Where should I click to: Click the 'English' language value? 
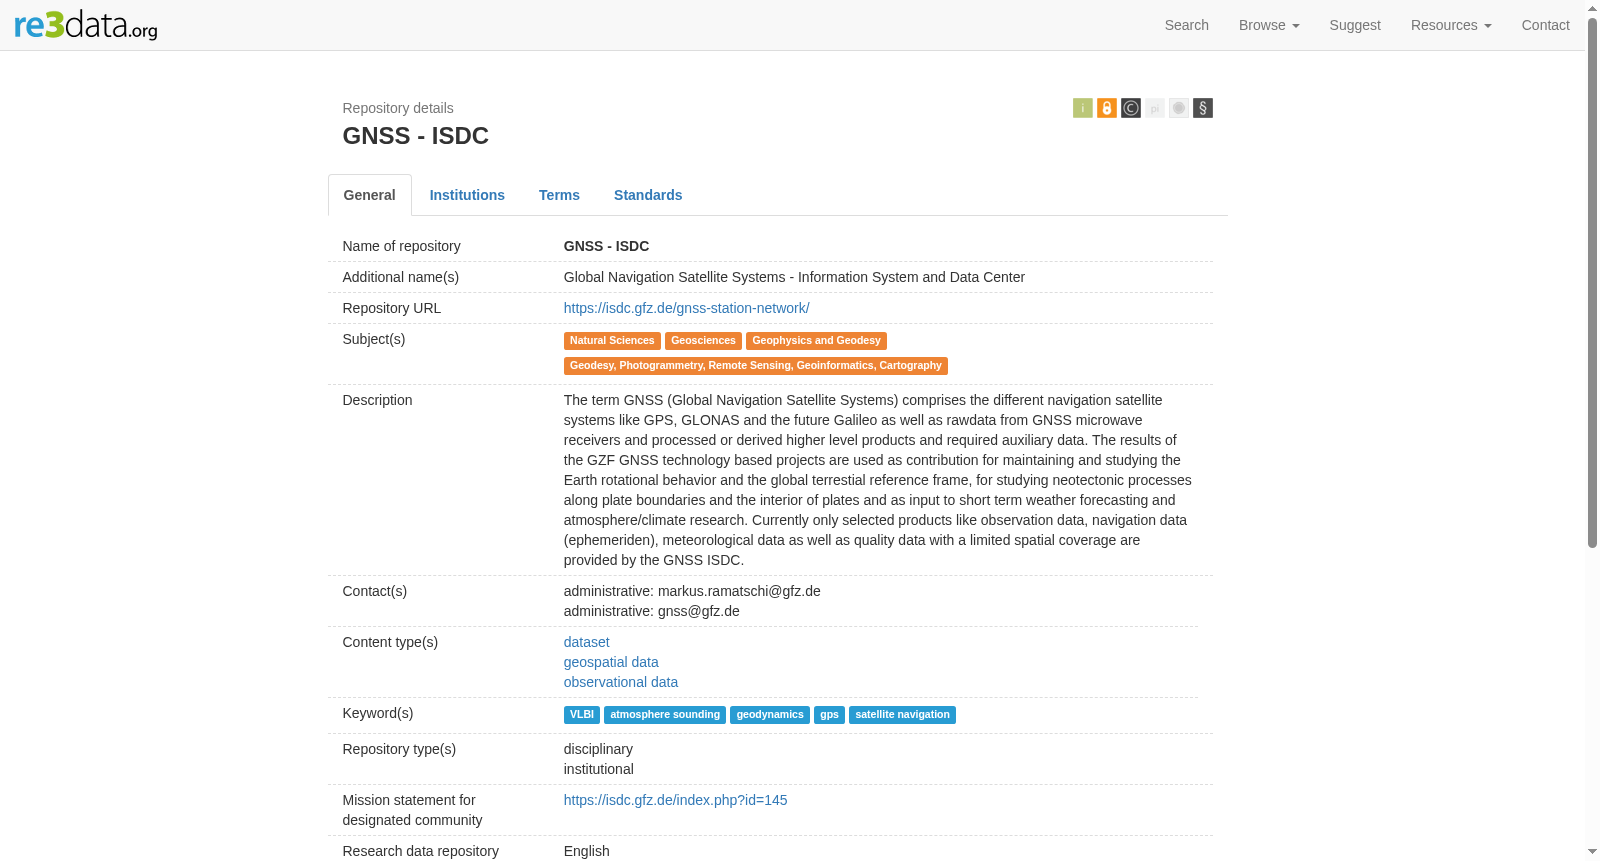(x=587, y=851)
